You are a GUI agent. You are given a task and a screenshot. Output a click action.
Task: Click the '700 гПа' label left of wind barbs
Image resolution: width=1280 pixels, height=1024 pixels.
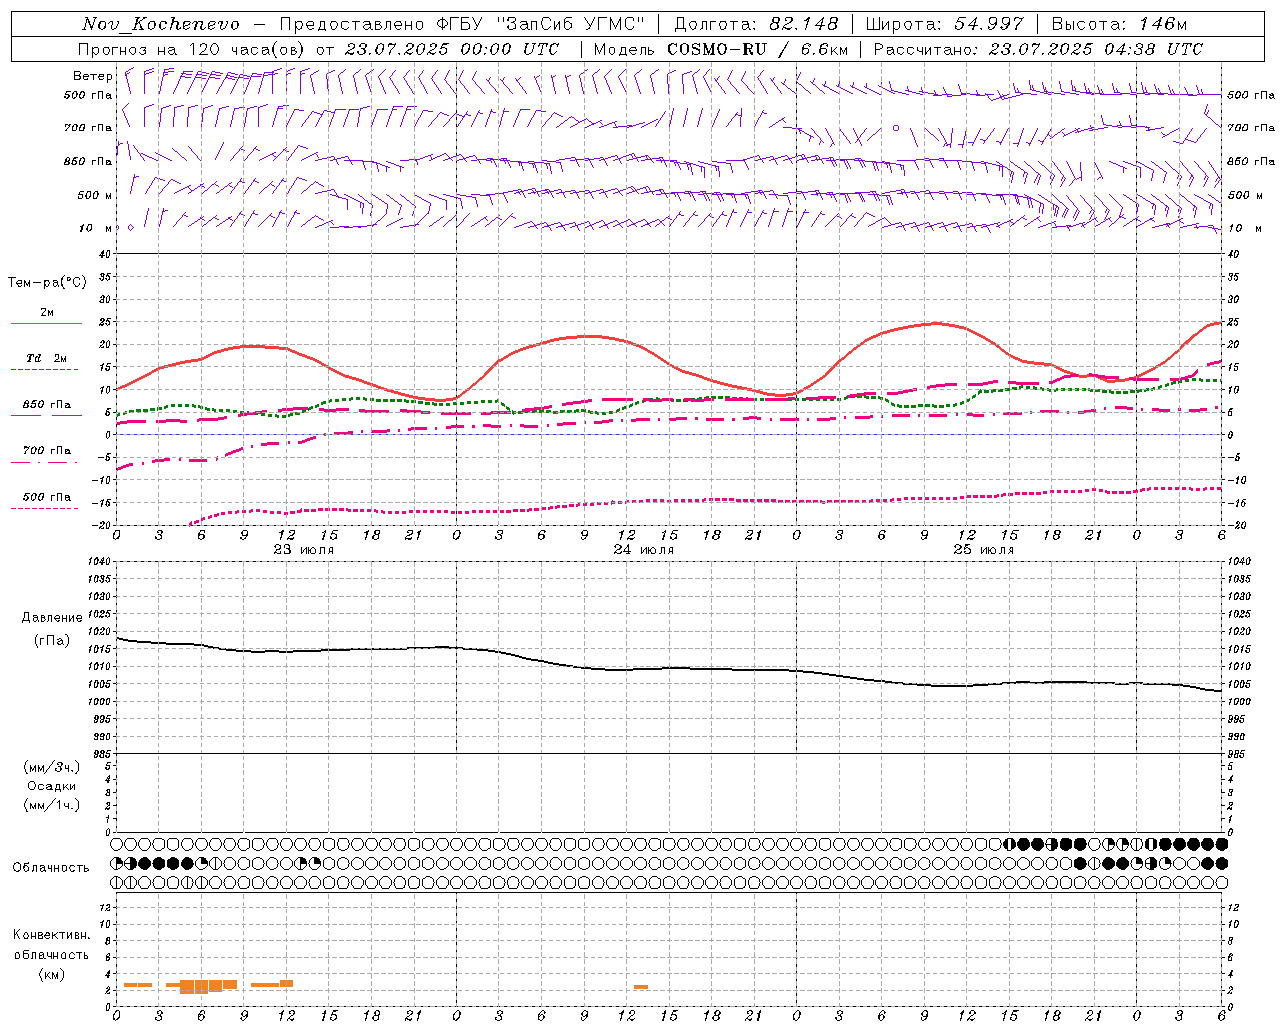(88, 128)
